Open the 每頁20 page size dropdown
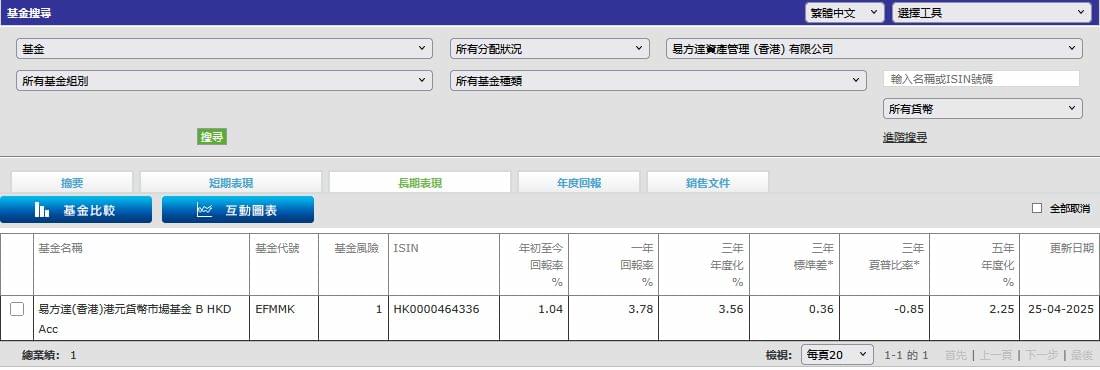The width and height of the screenshot is (1100, 370). tap(838, 355)
